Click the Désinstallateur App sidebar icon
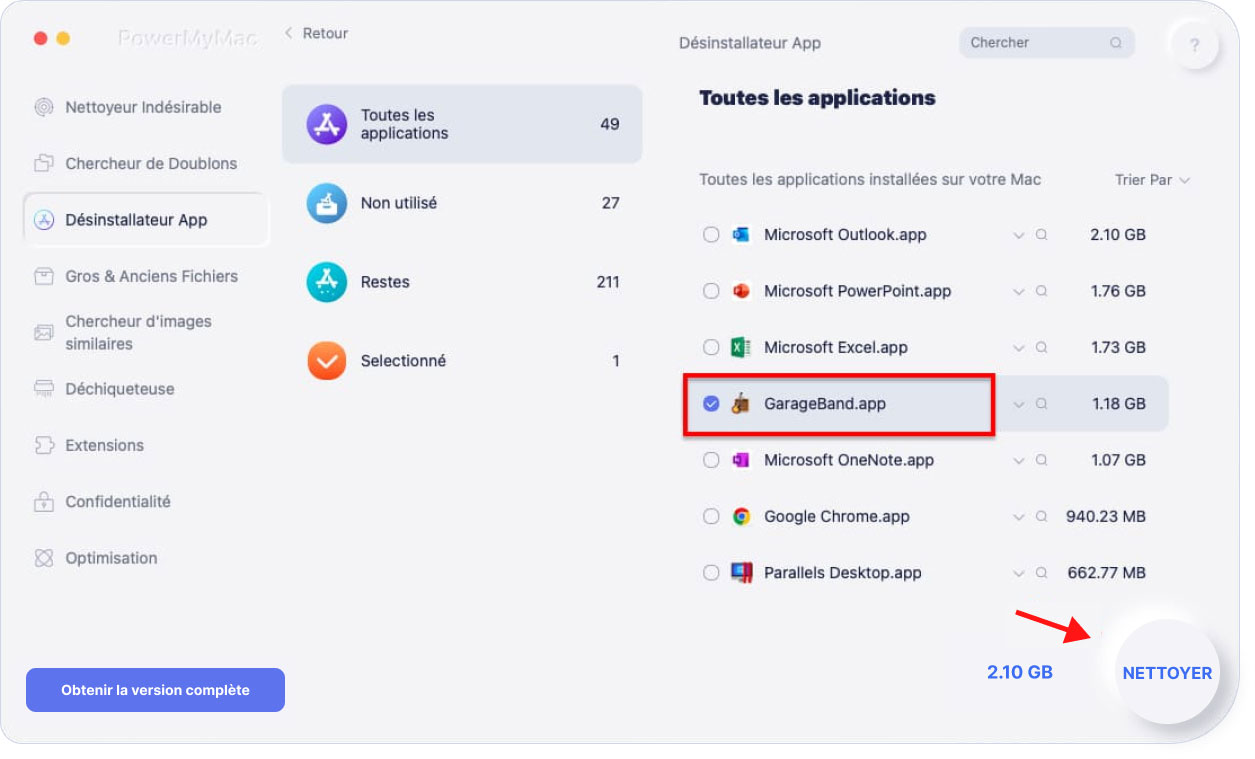1255x759 pixels. (x=44, y=220)
